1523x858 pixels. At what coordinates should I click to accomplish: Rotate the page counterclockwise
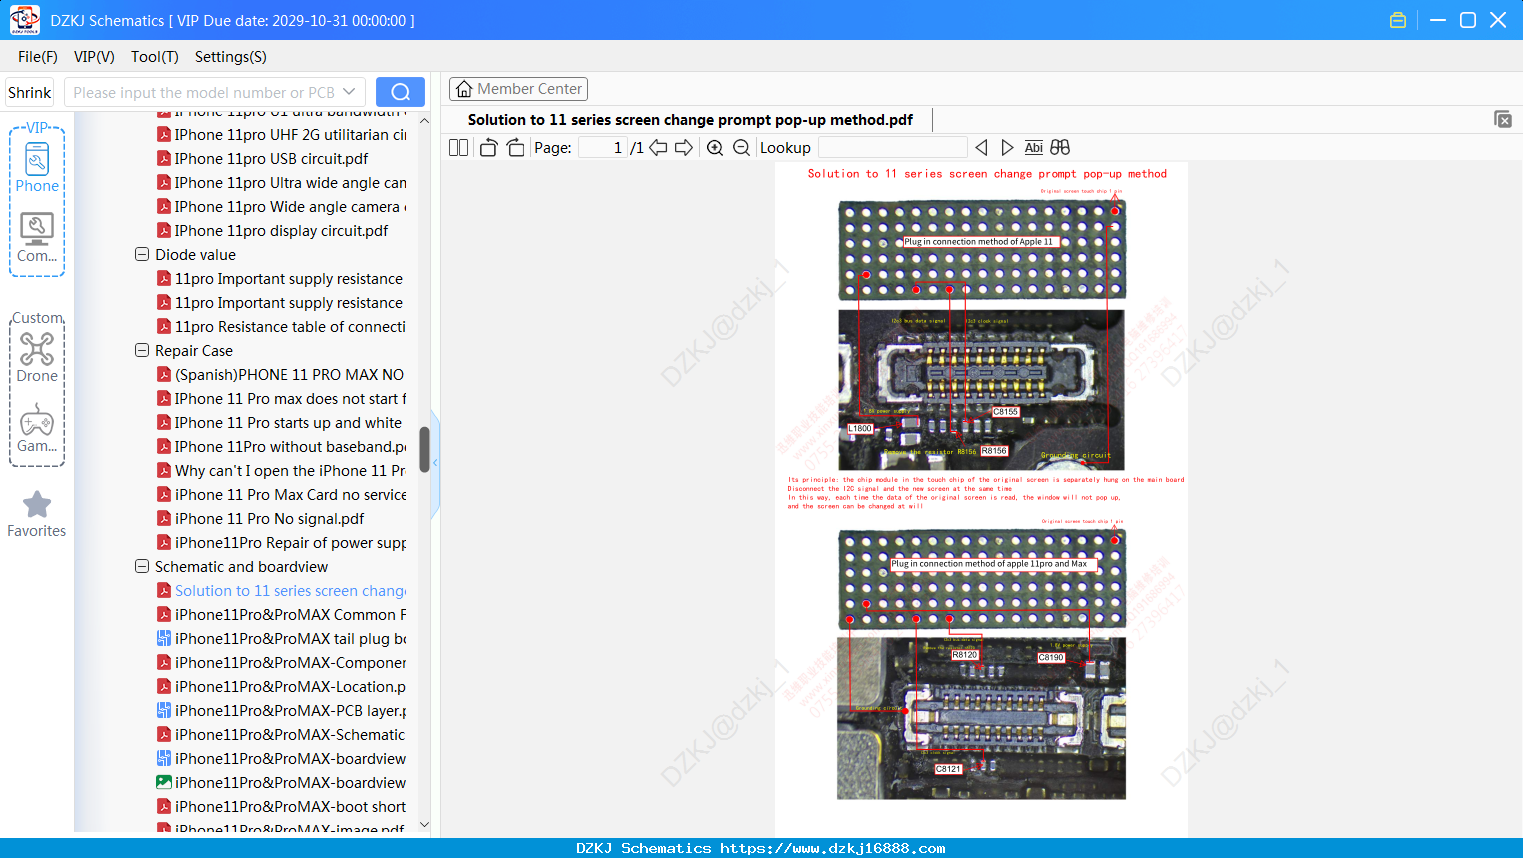488,148
